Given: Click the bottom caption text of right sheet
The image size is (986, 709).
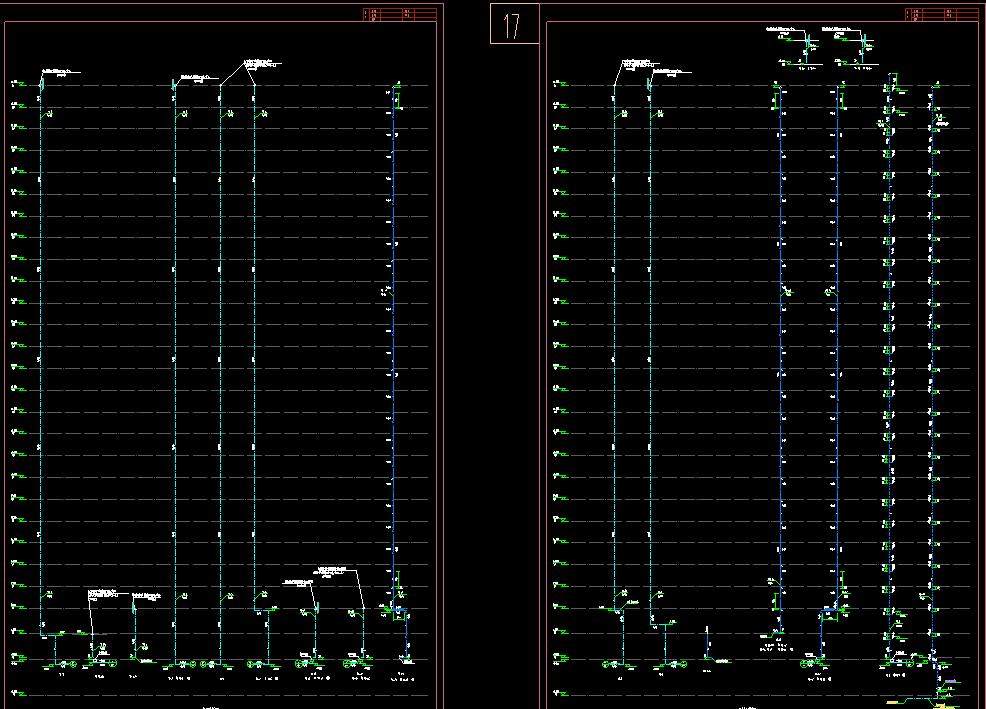Looking at the screenshot, I should (742, 706).
